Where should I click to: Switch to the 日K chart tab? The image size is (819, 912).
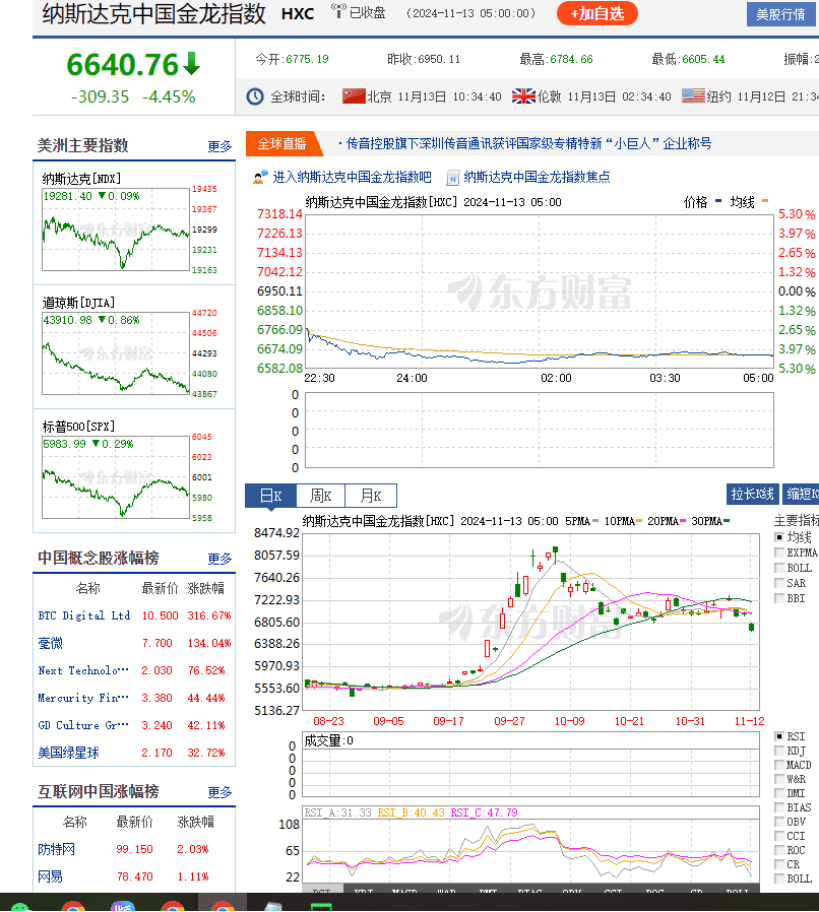coord(270,496)
